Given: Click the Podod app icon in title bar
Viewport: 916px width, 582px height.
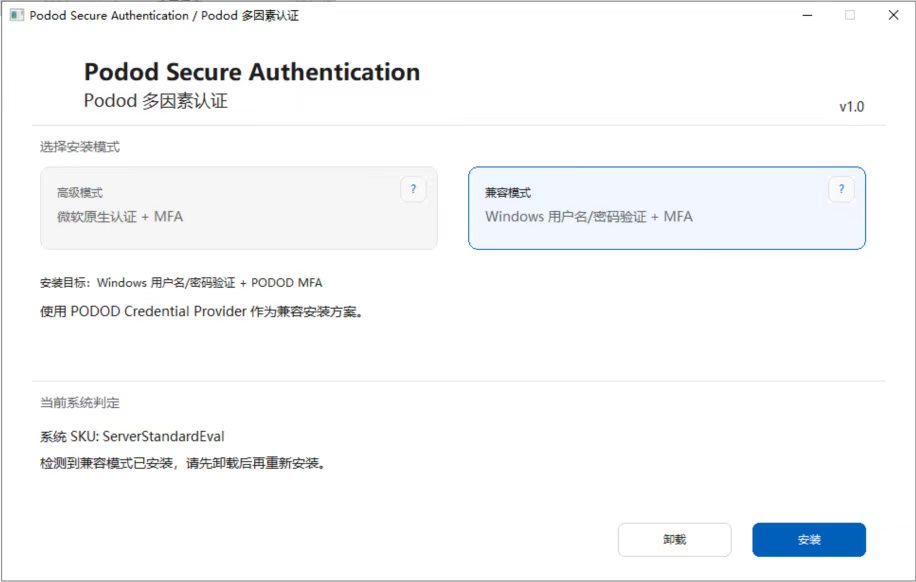Looking at the screenshot, I should [16, 15].
